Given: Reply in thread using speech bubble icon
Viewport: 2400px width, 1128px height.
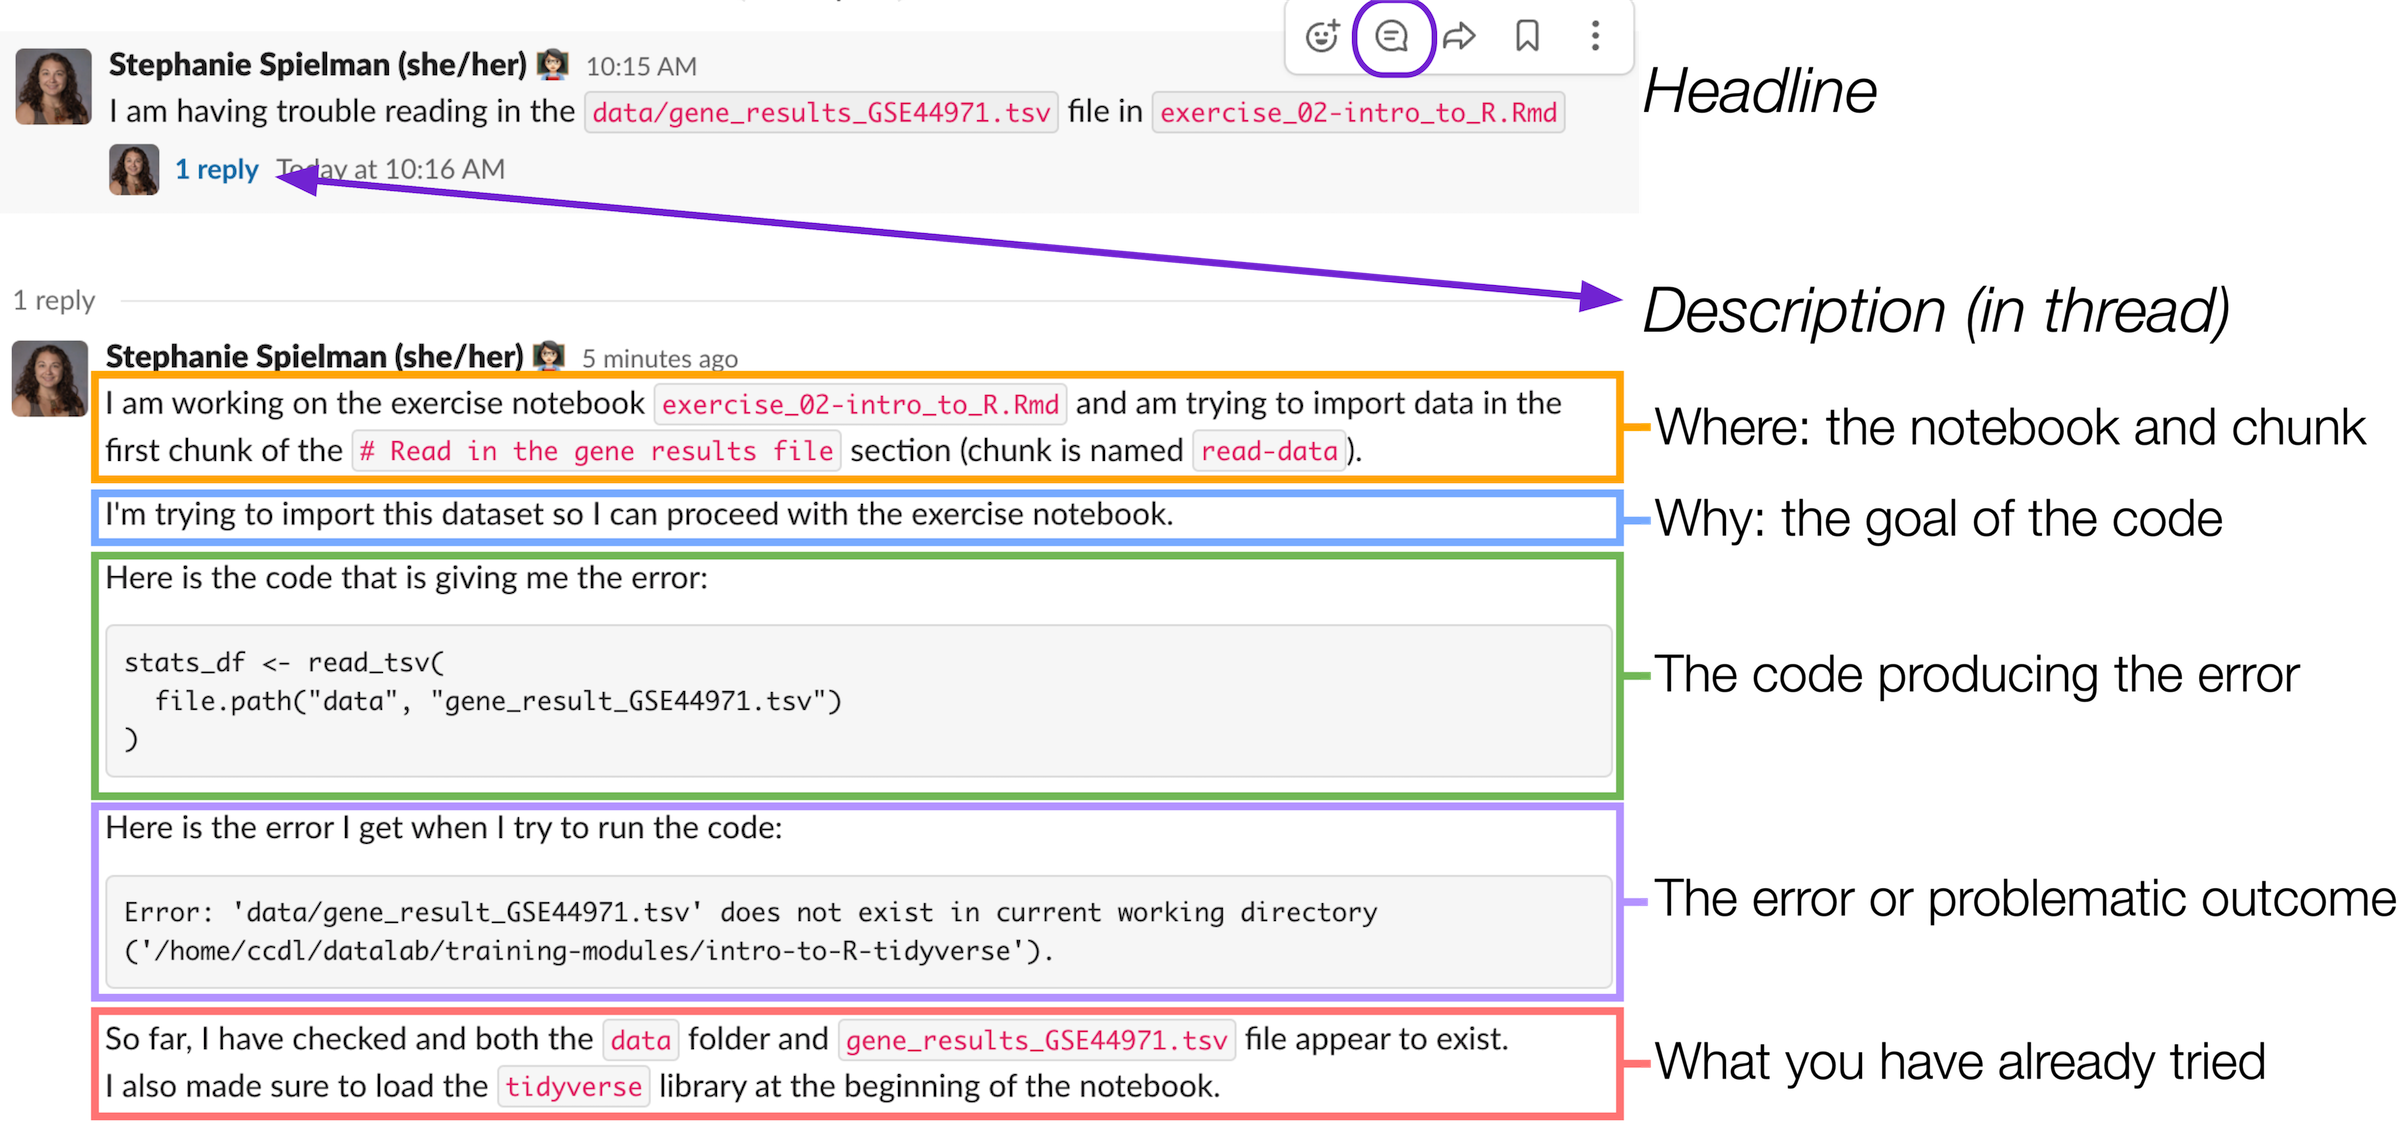Looking at the screenshot, I should [x=1392, y=37].
